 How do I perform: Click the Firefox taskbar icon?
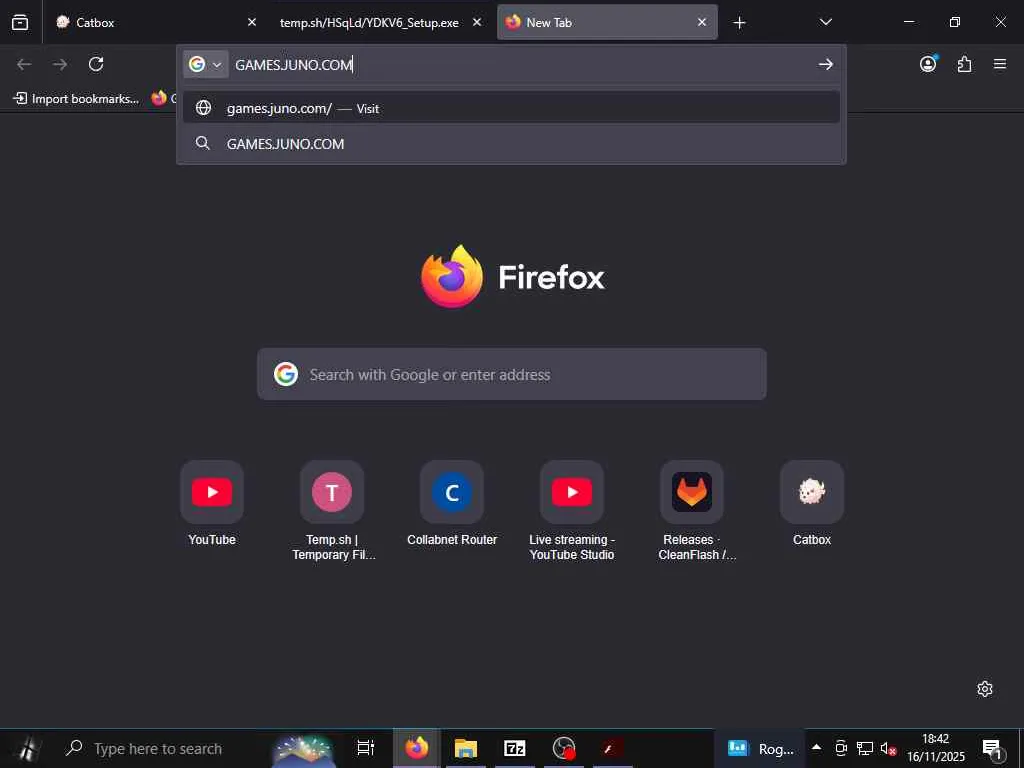point(417,748)
